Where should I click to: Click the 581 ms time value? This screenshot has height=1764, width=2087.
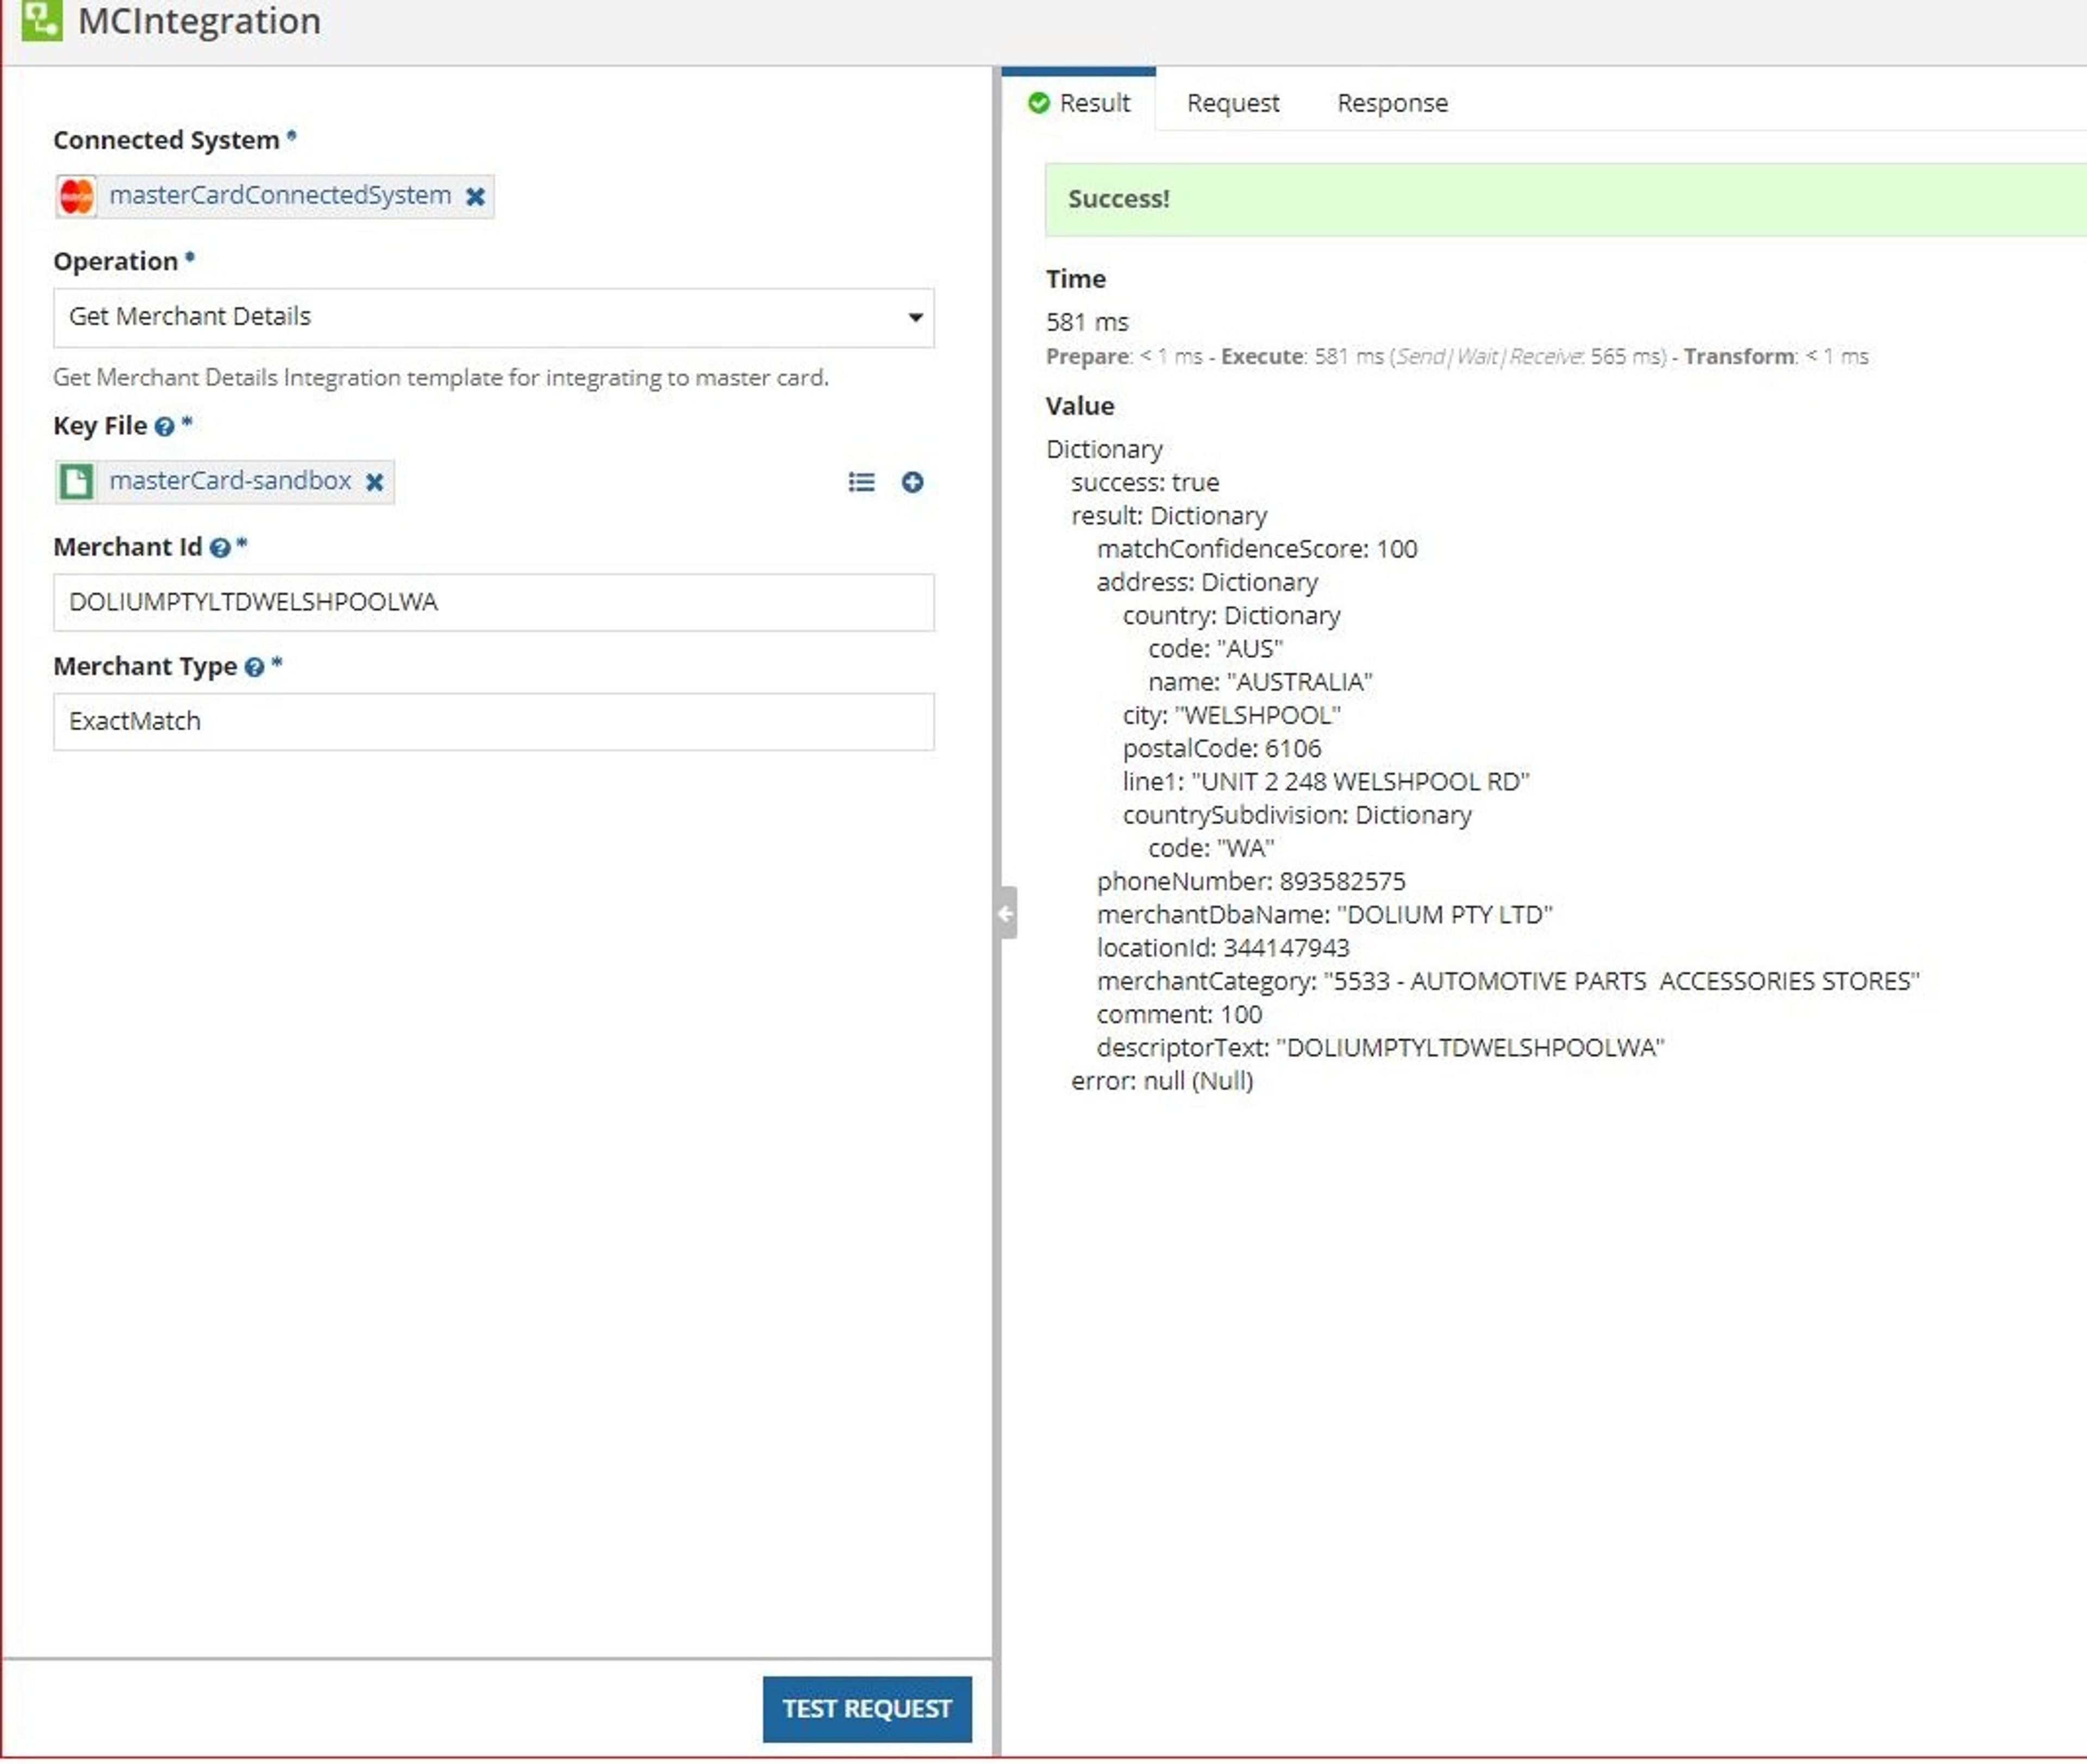1087,322
